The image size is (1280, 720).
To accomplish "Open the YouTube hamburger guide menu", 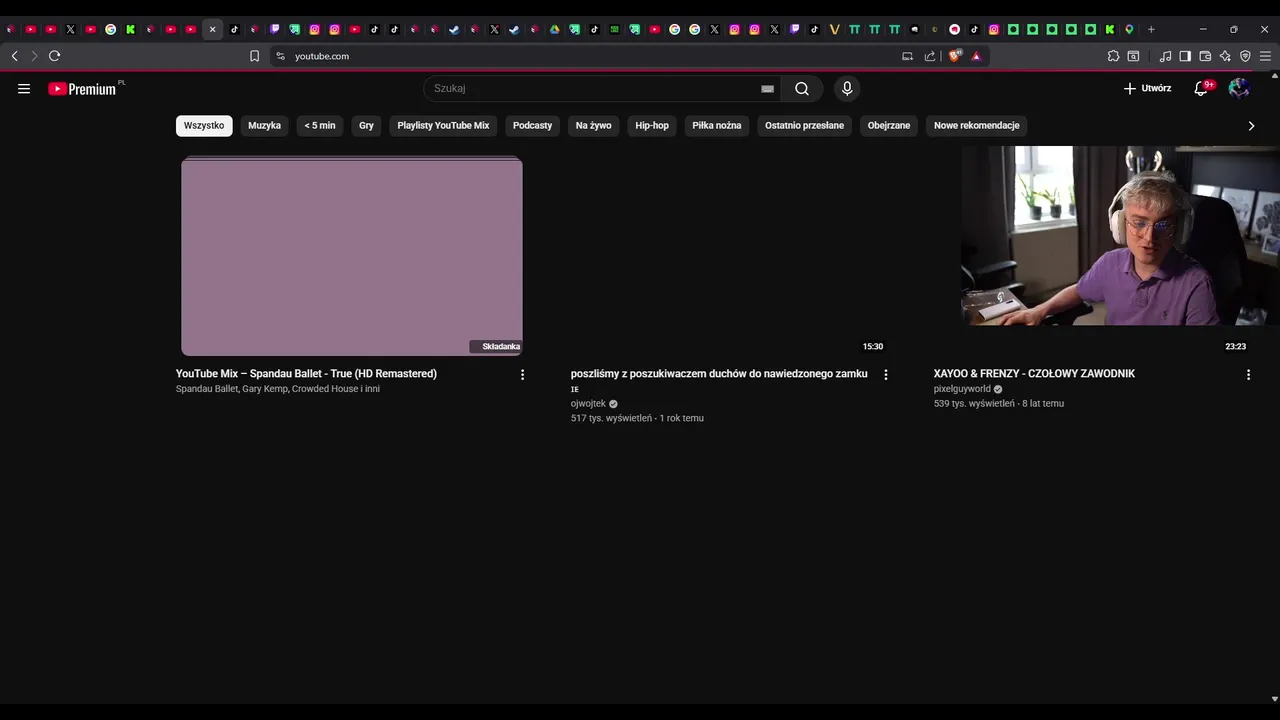I will (24, 89).
